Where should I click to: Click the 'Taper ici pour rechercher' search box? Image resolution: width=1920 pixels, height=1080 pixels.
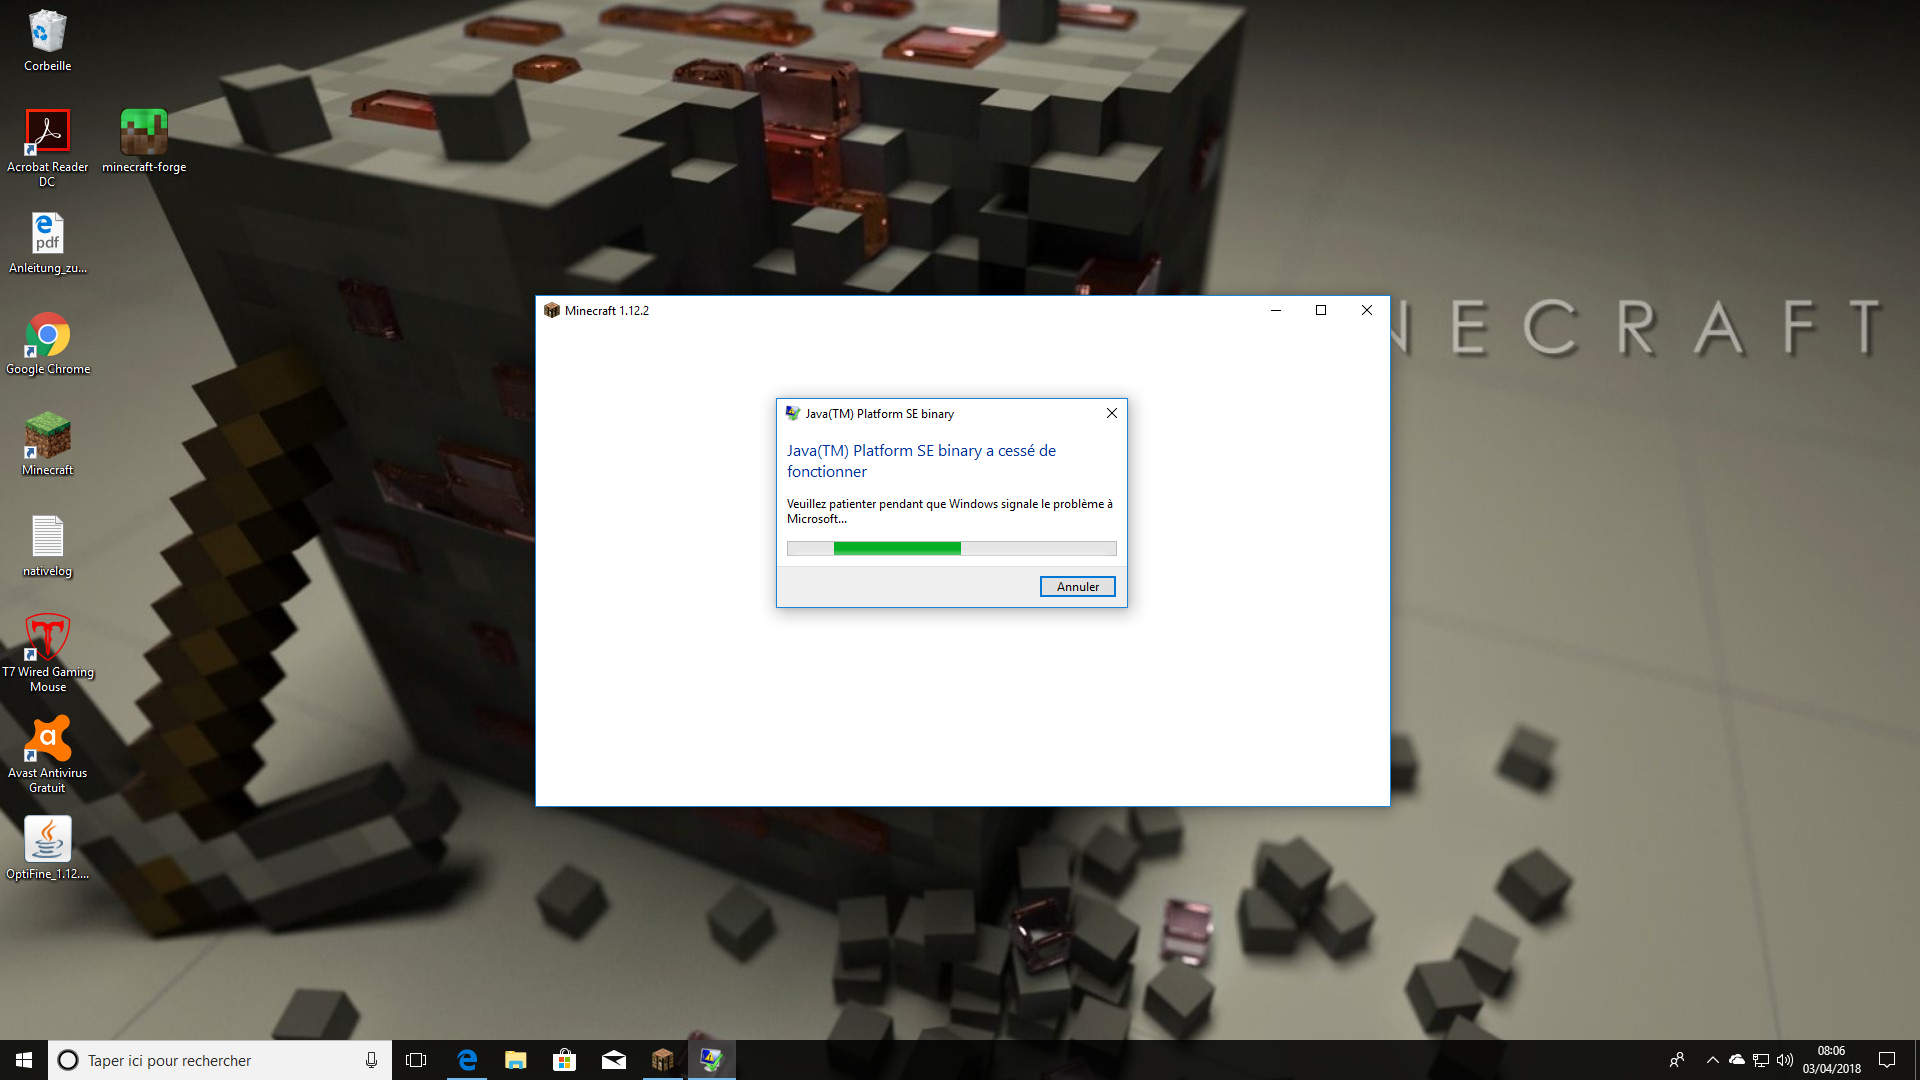[220, 1060]
